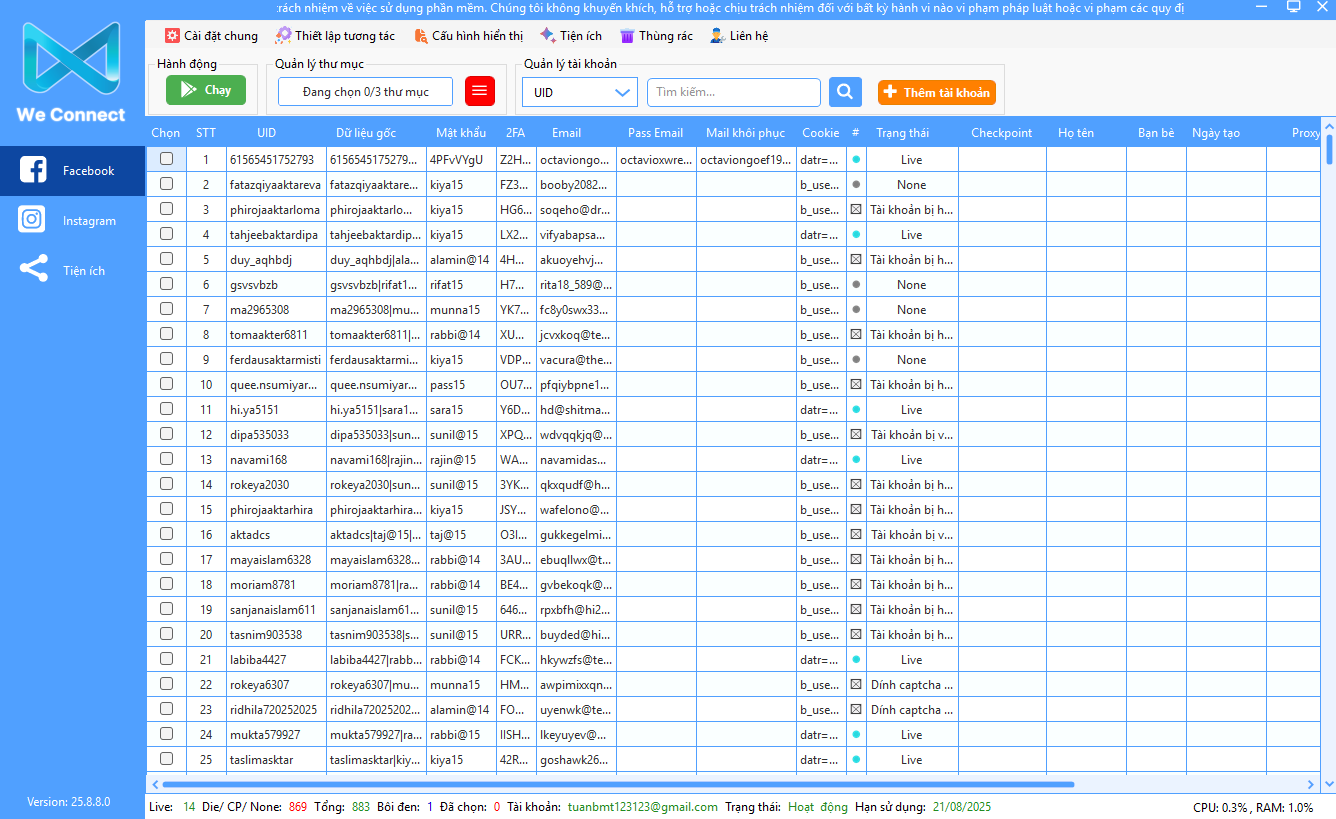Click the We Connect logo
Viewport: 1336px width, 819px height.
[71, 72]
